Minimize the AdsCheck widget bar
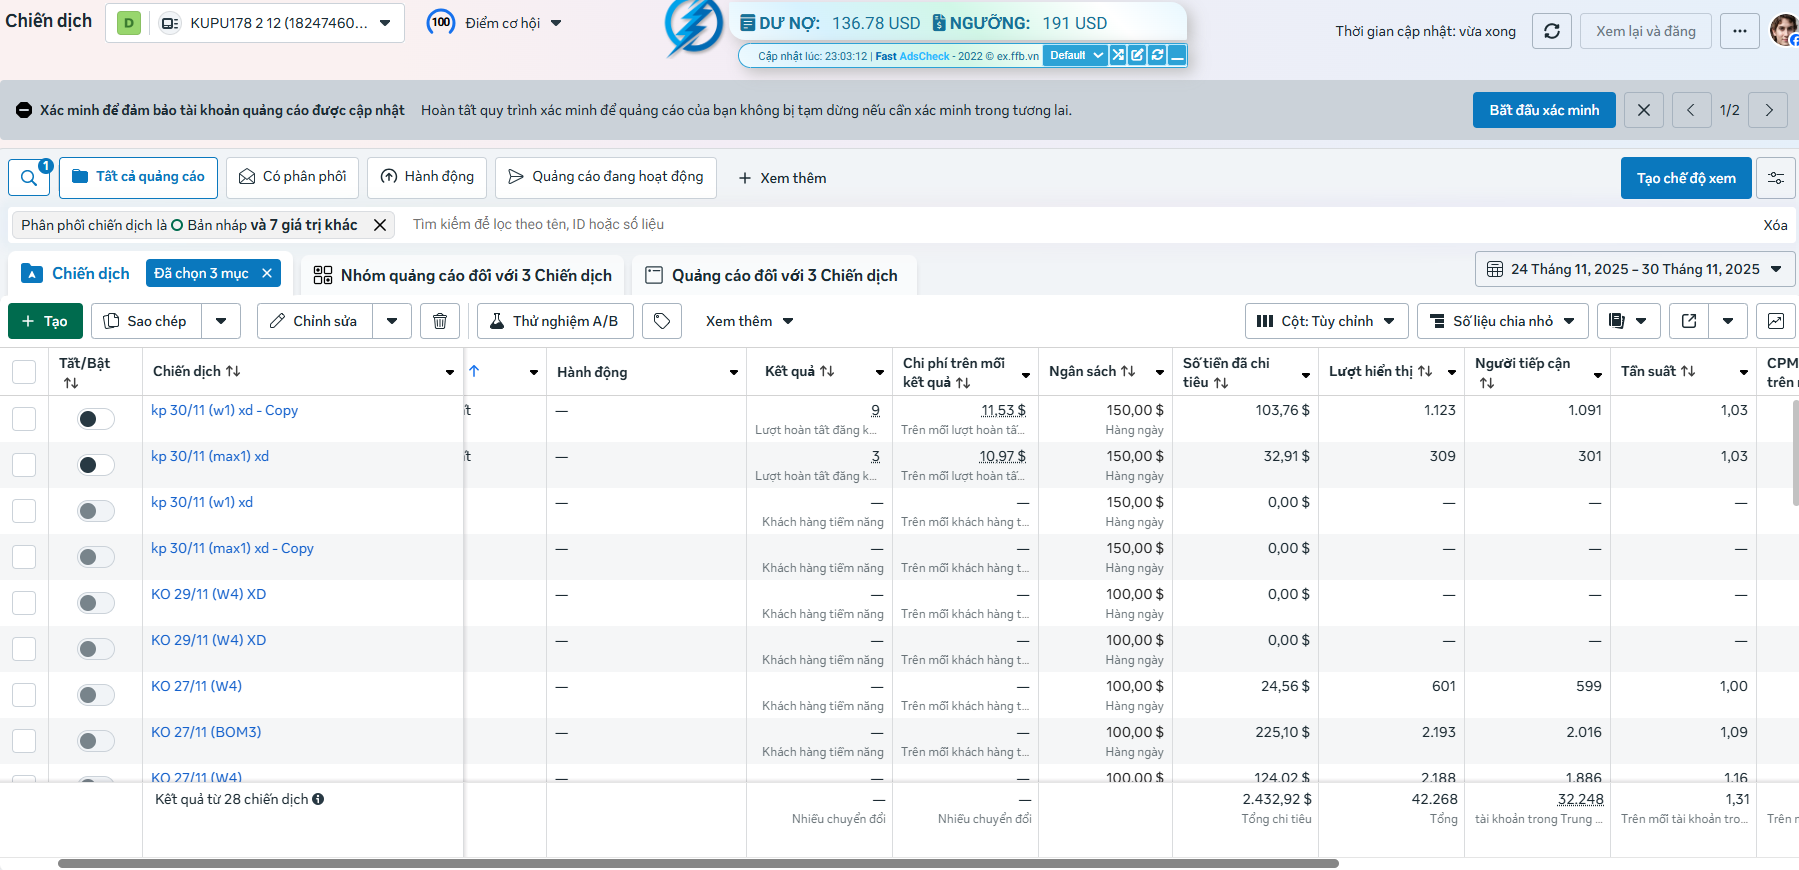 click(1178, 55)
